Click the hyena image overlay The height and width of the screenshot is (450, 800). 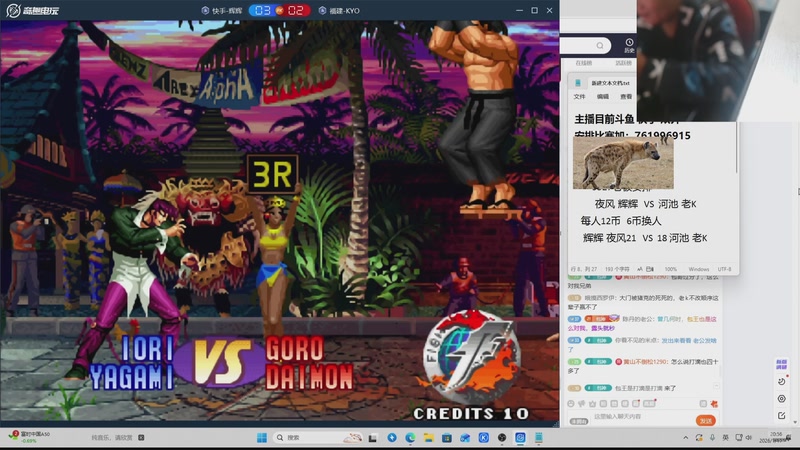click(623, 163)
